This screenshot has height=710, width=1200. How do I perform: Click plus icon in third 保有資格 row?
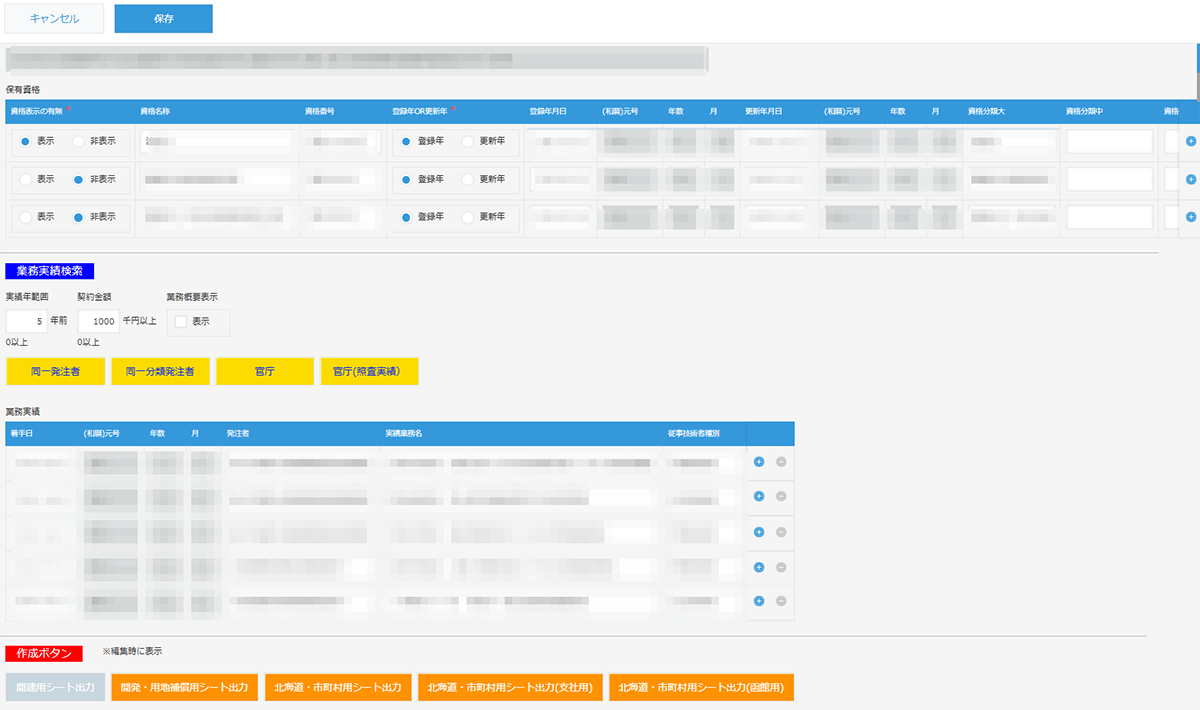pyautogui.click(x=1190, y=217)
